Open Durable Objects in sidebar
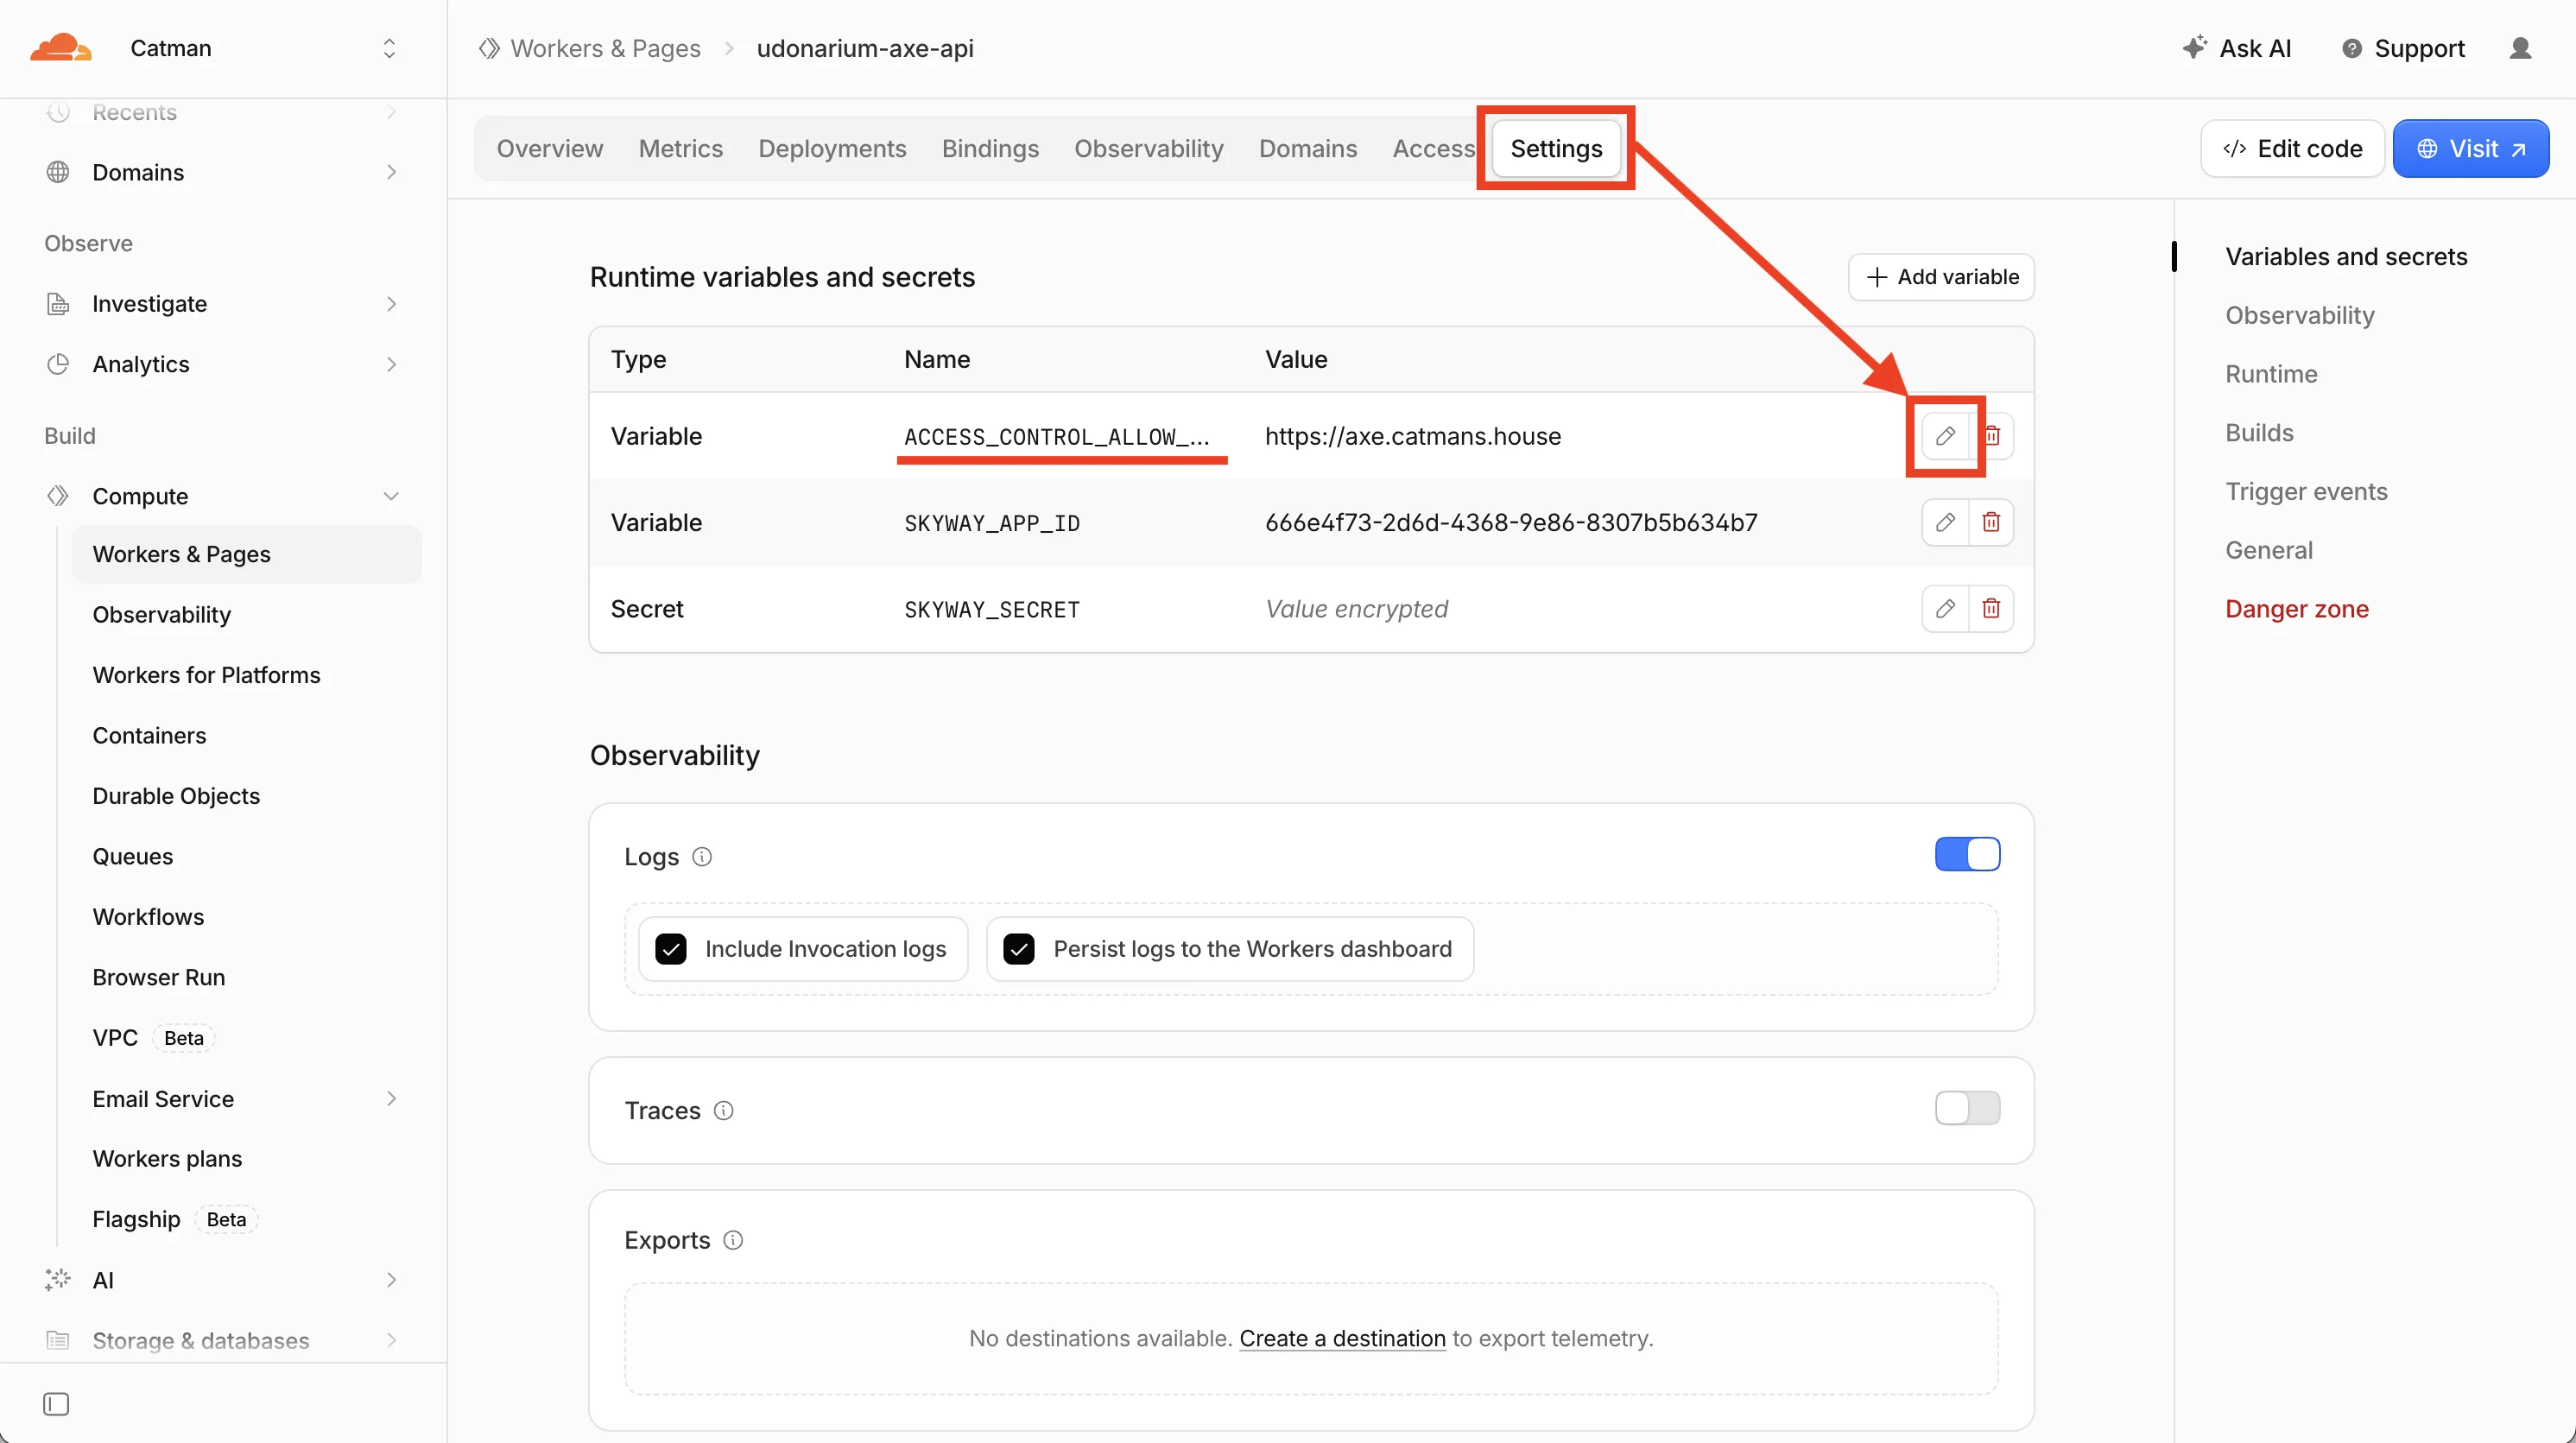Viewport: 2576px width, 1443px height. tap(176, 796)
